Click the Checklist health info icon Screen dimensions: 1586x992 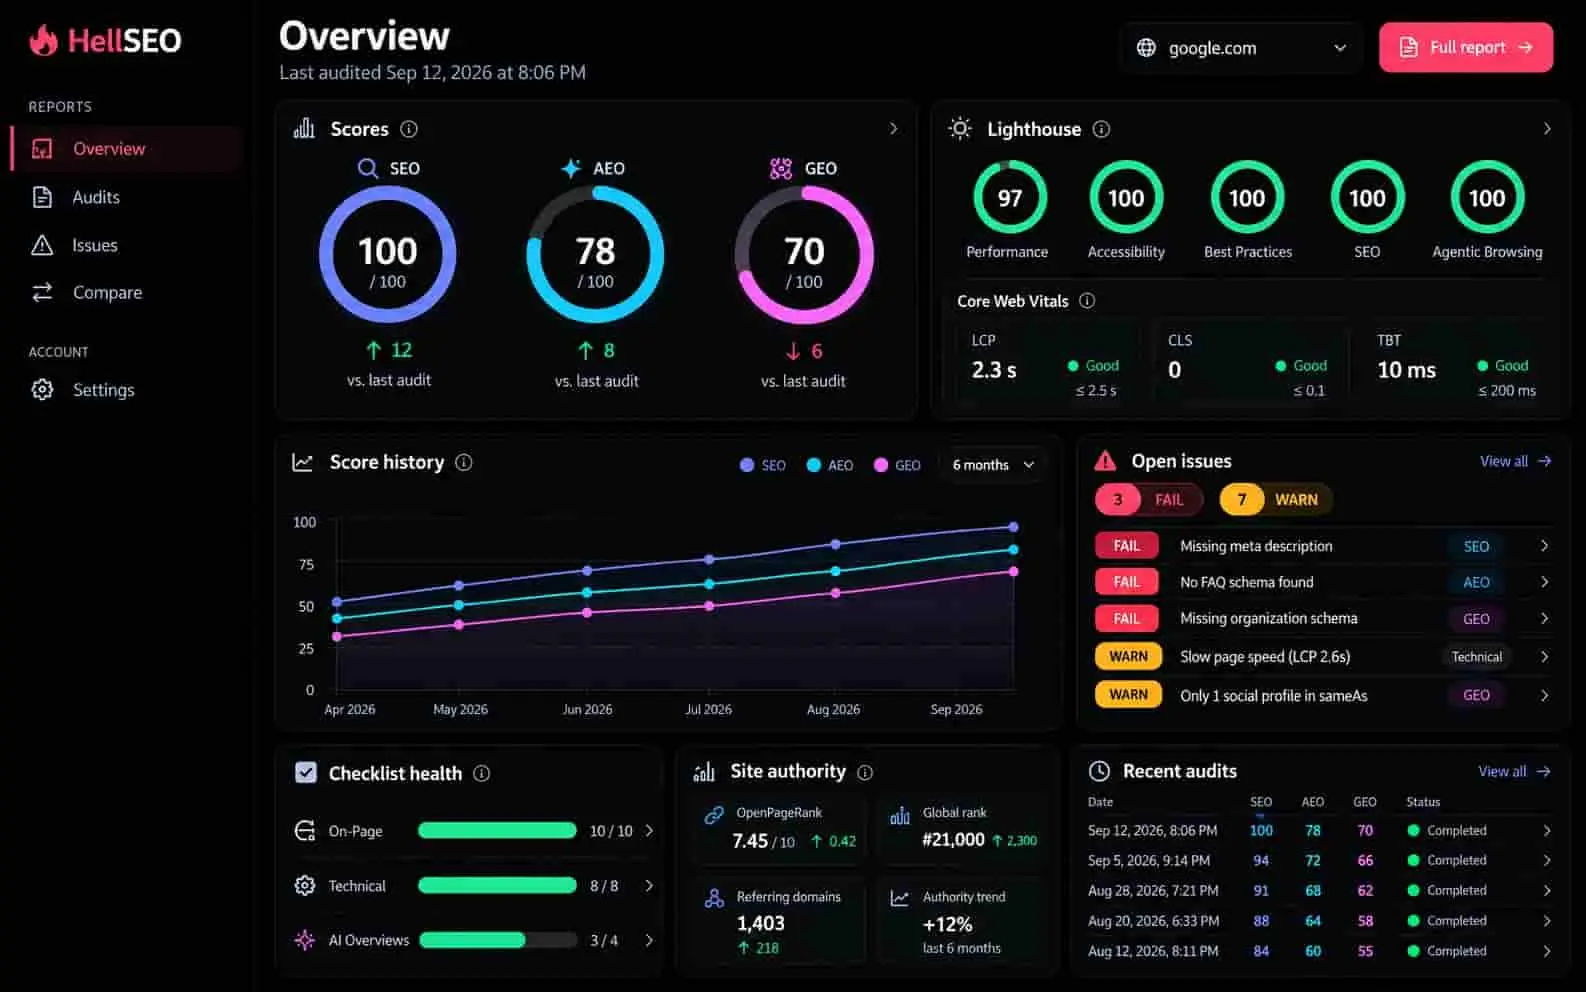coord(481,773)
